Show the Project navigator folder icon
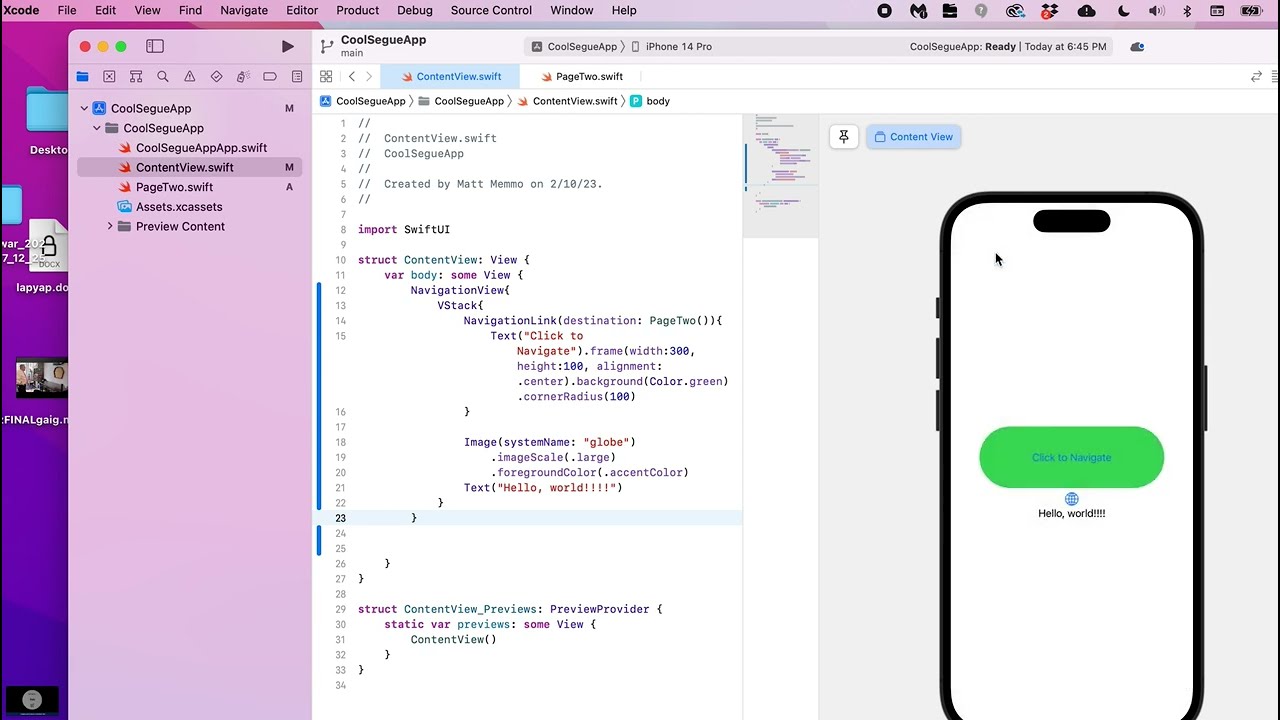 point(83,76)
